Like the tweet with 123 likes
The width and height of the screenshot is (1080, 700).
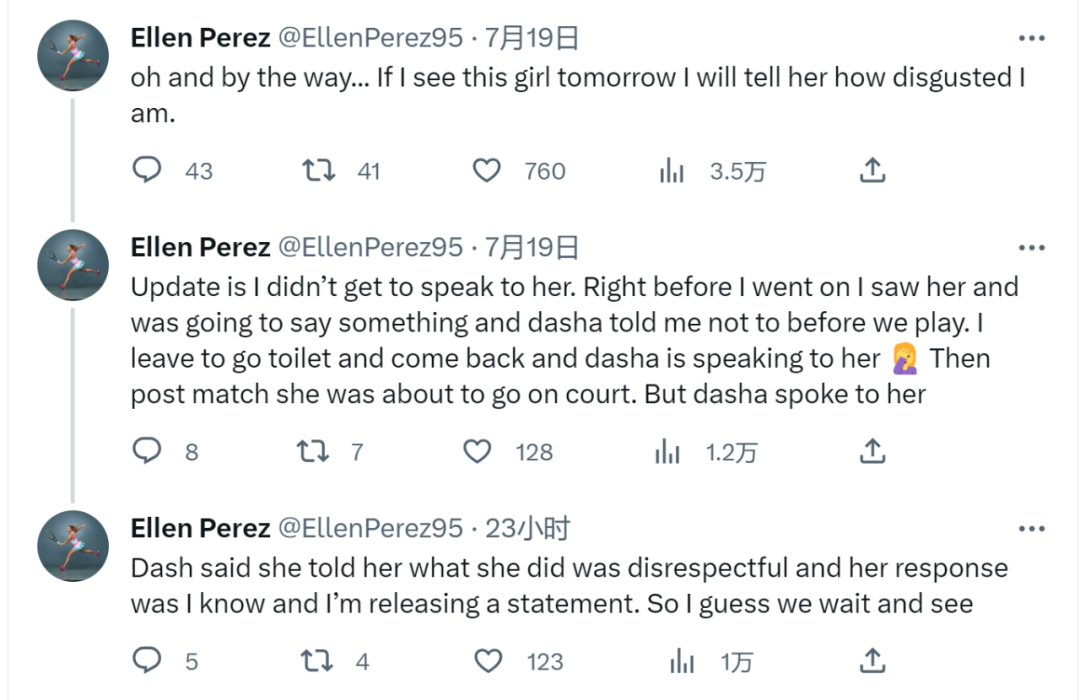487,661
